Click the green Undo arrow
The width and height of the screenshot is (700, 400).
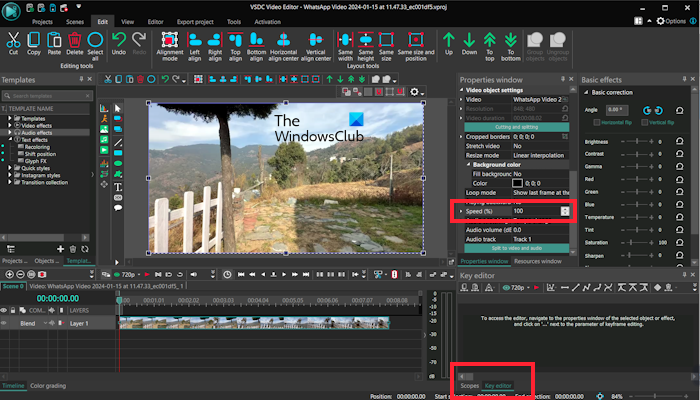[119, 40]
